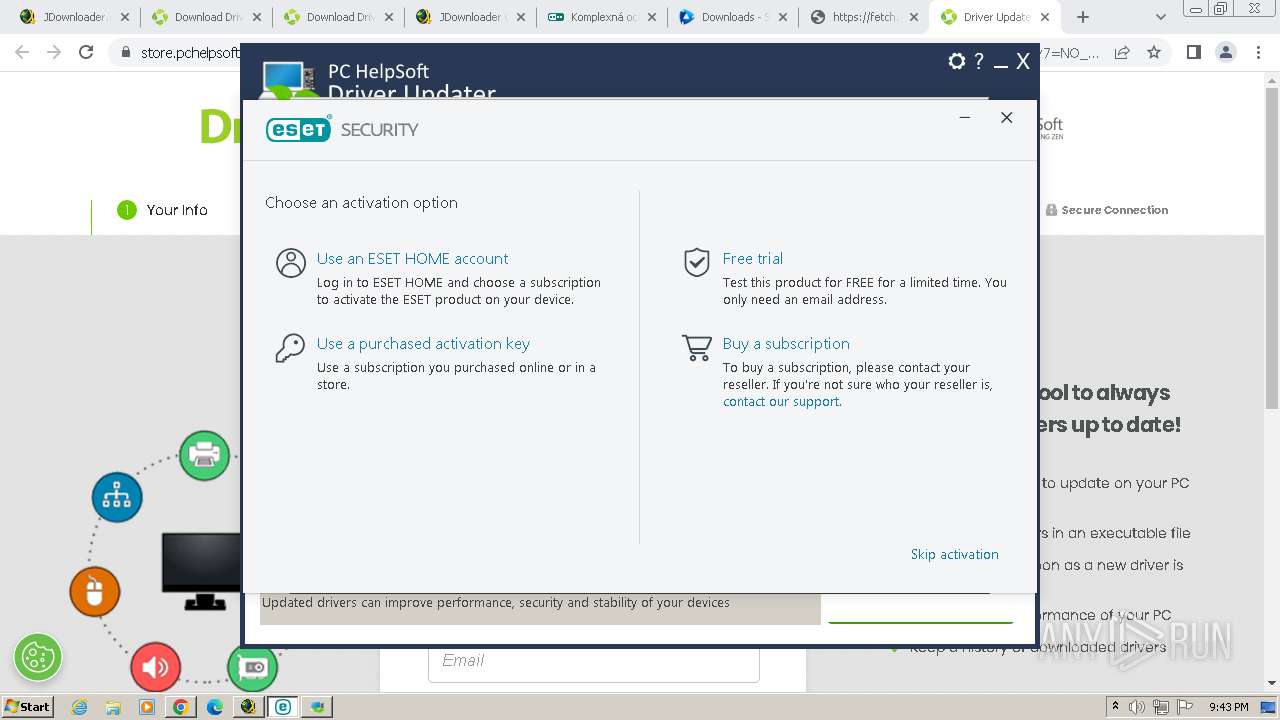The width and height of the screenshot is (1280, 720).
Task: Minimize the ESET Security dialog
Action: 964,118
